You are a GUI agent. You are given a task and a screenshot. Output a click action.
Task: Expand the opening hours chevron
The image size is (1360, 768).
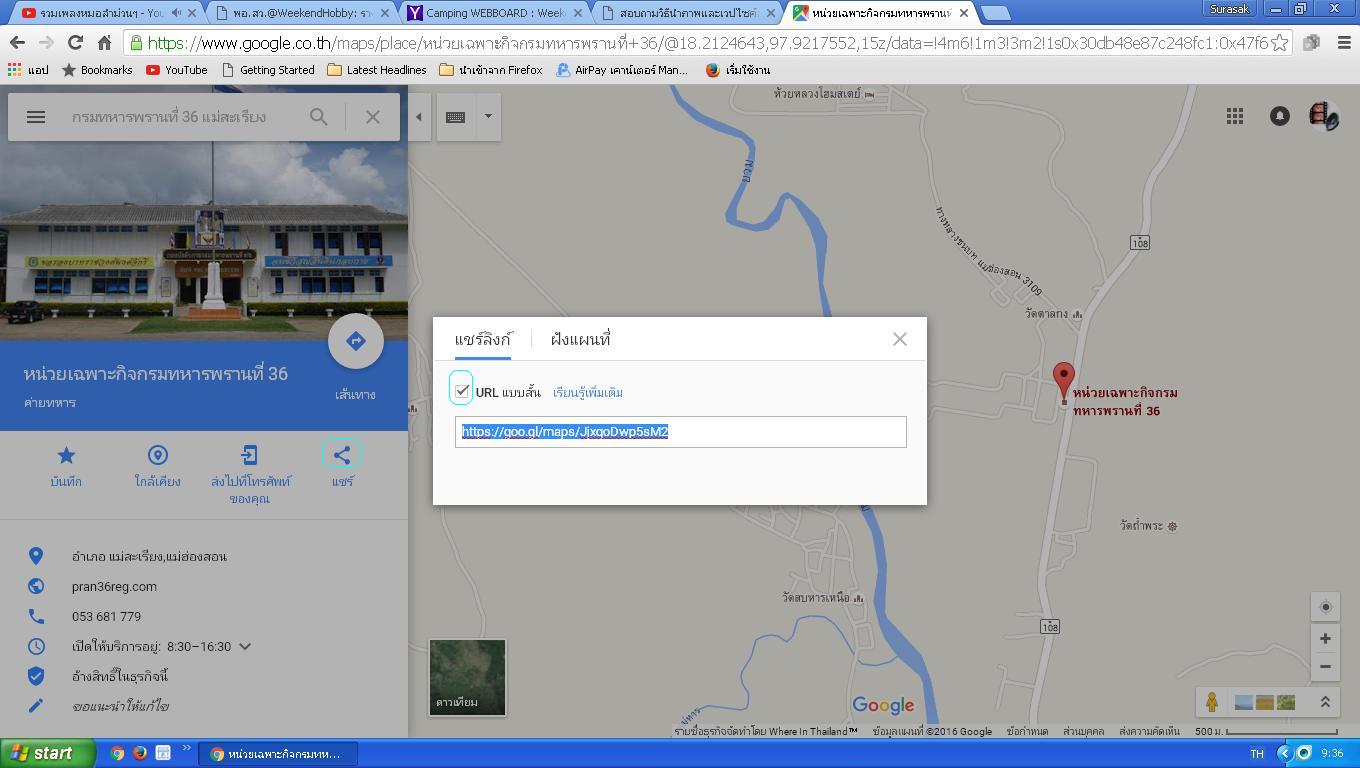[245, 647]
